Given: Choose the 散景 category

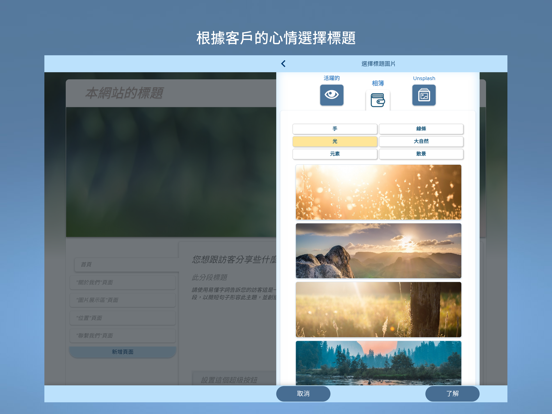Looking at the screenshot, I should [x=421, y=154].
